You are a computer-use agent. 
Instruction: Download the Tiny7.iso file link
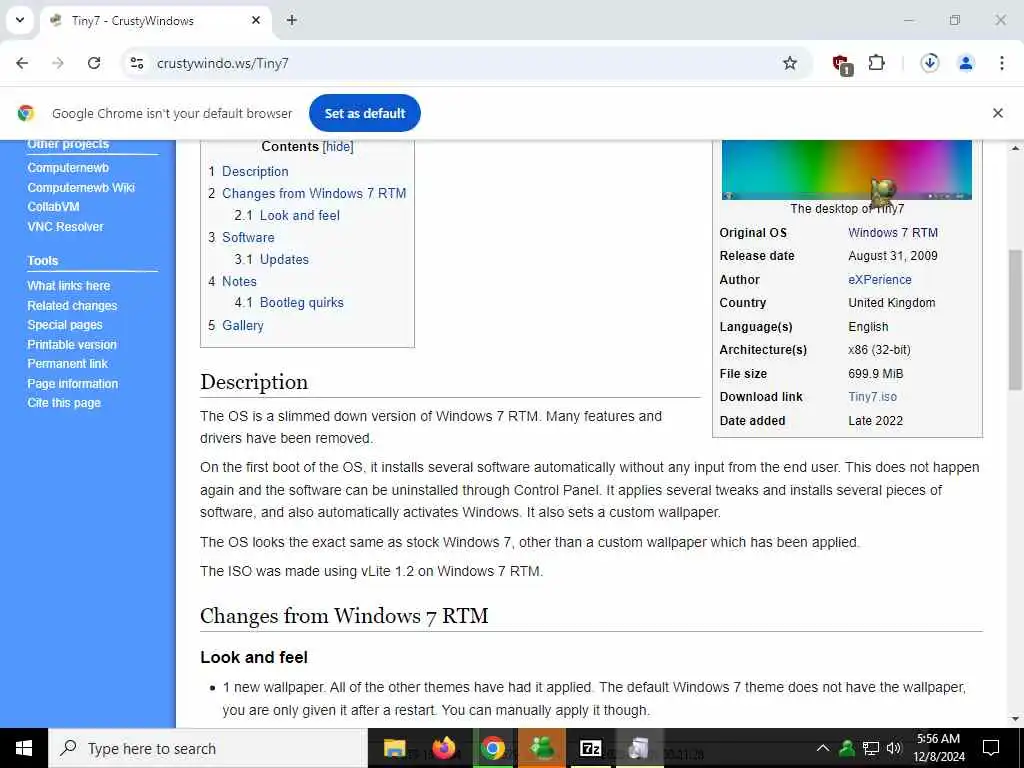872,397
